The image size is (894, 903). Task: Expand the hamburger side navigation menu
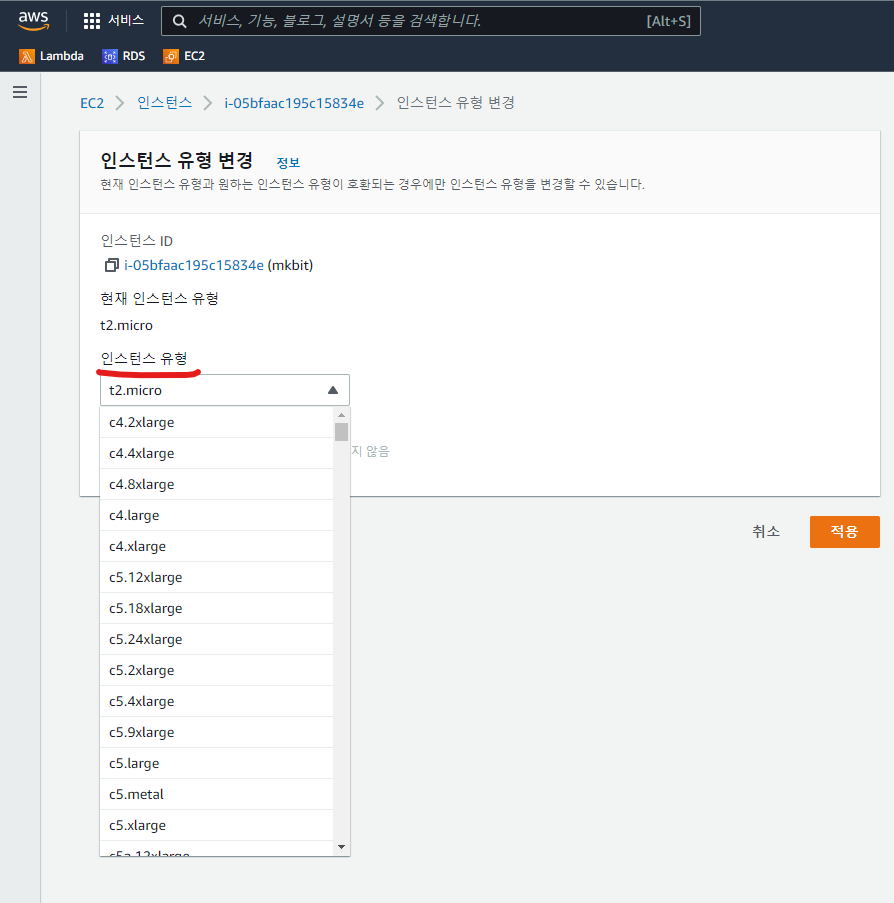click(x=20, y=92)
